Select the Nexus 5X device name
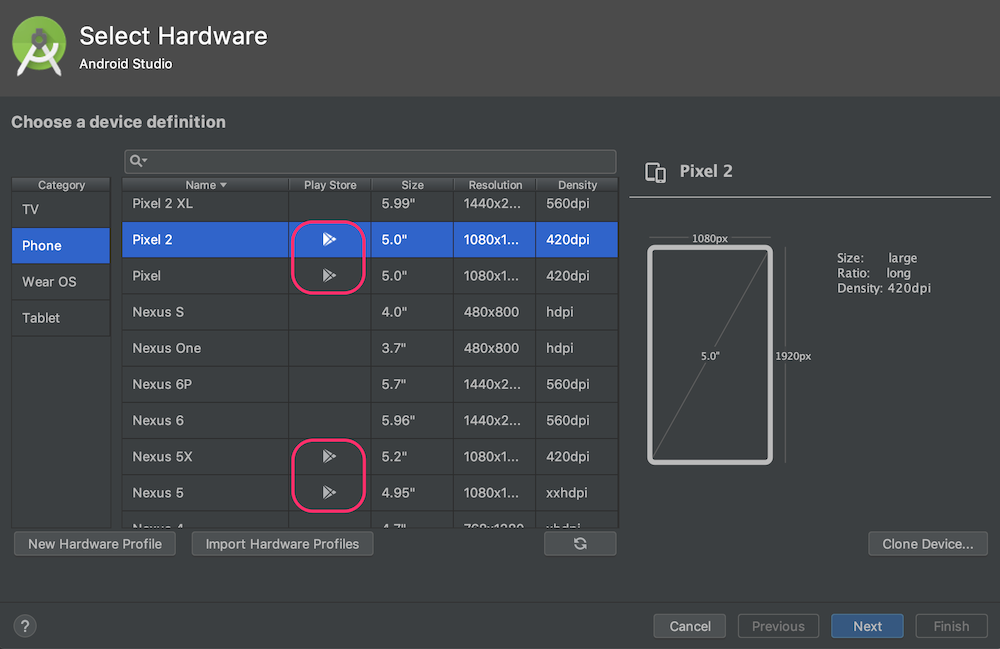Image resolution: width=1000 pixels, height=649 pixels. click(x=162, y=456)
